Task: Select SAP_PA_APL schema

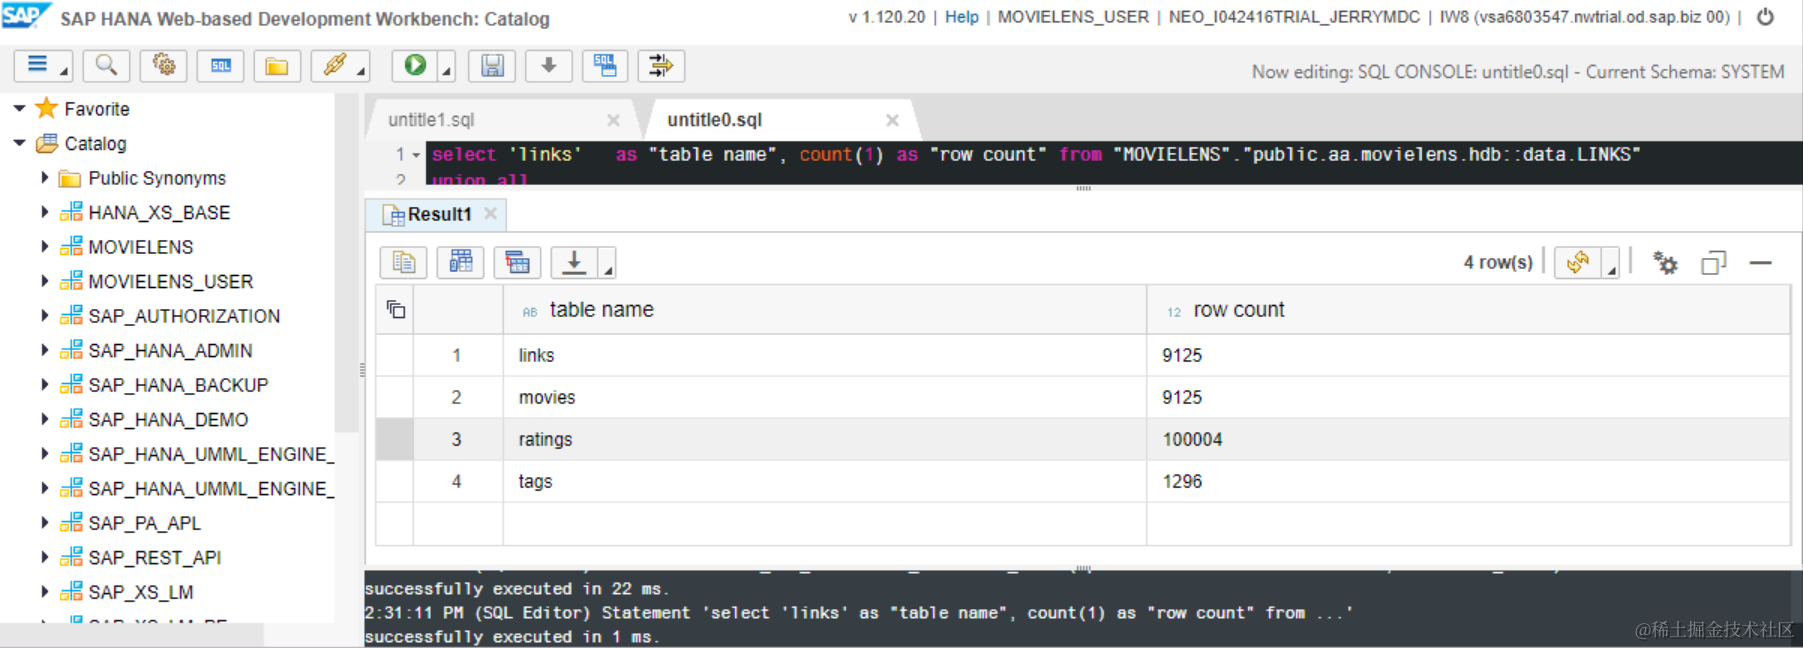Action: [144, 523]
